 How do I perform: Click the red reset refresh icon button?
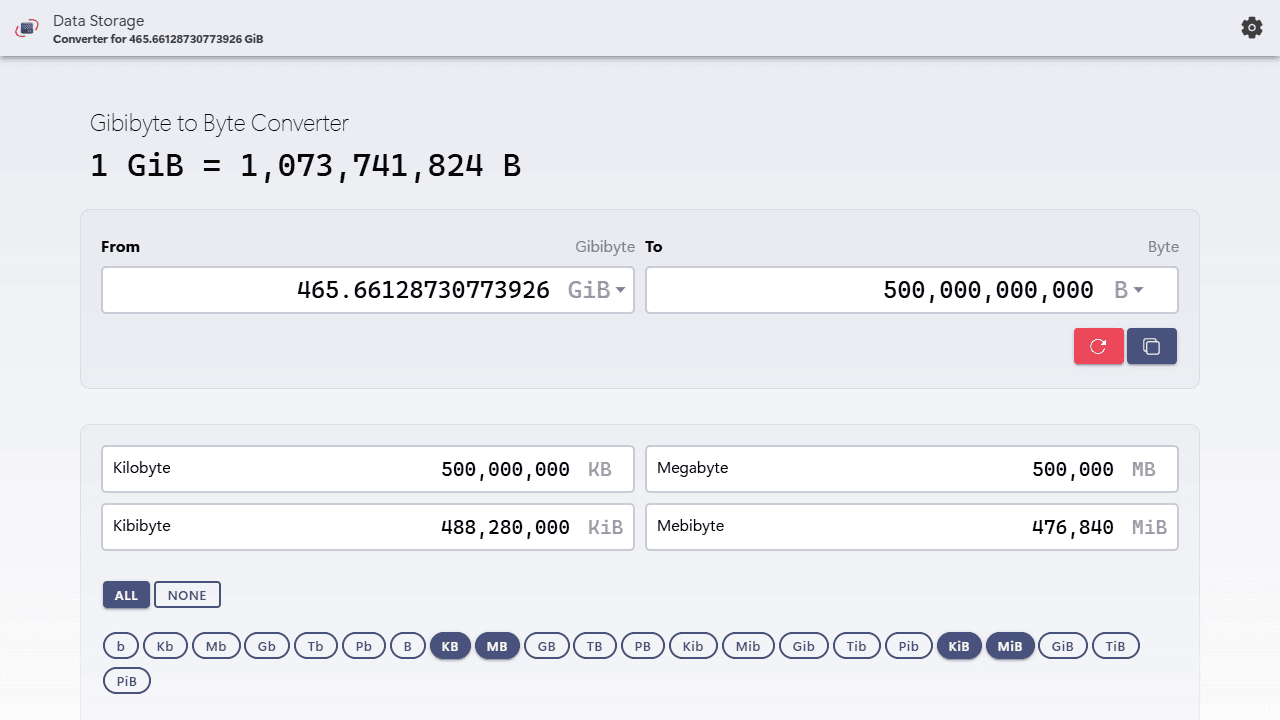tap(1099, 346)
